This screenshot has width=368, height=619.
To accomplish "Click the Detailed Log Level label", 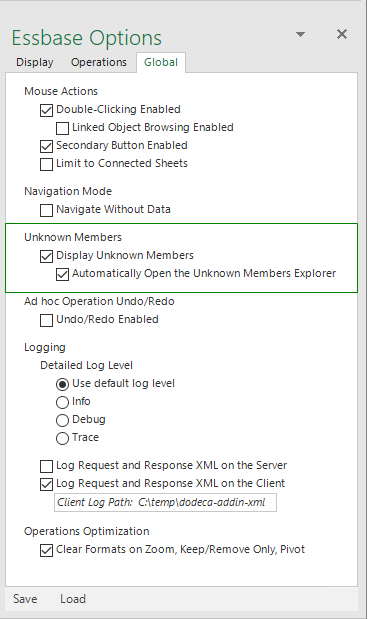I will [86, 366].
